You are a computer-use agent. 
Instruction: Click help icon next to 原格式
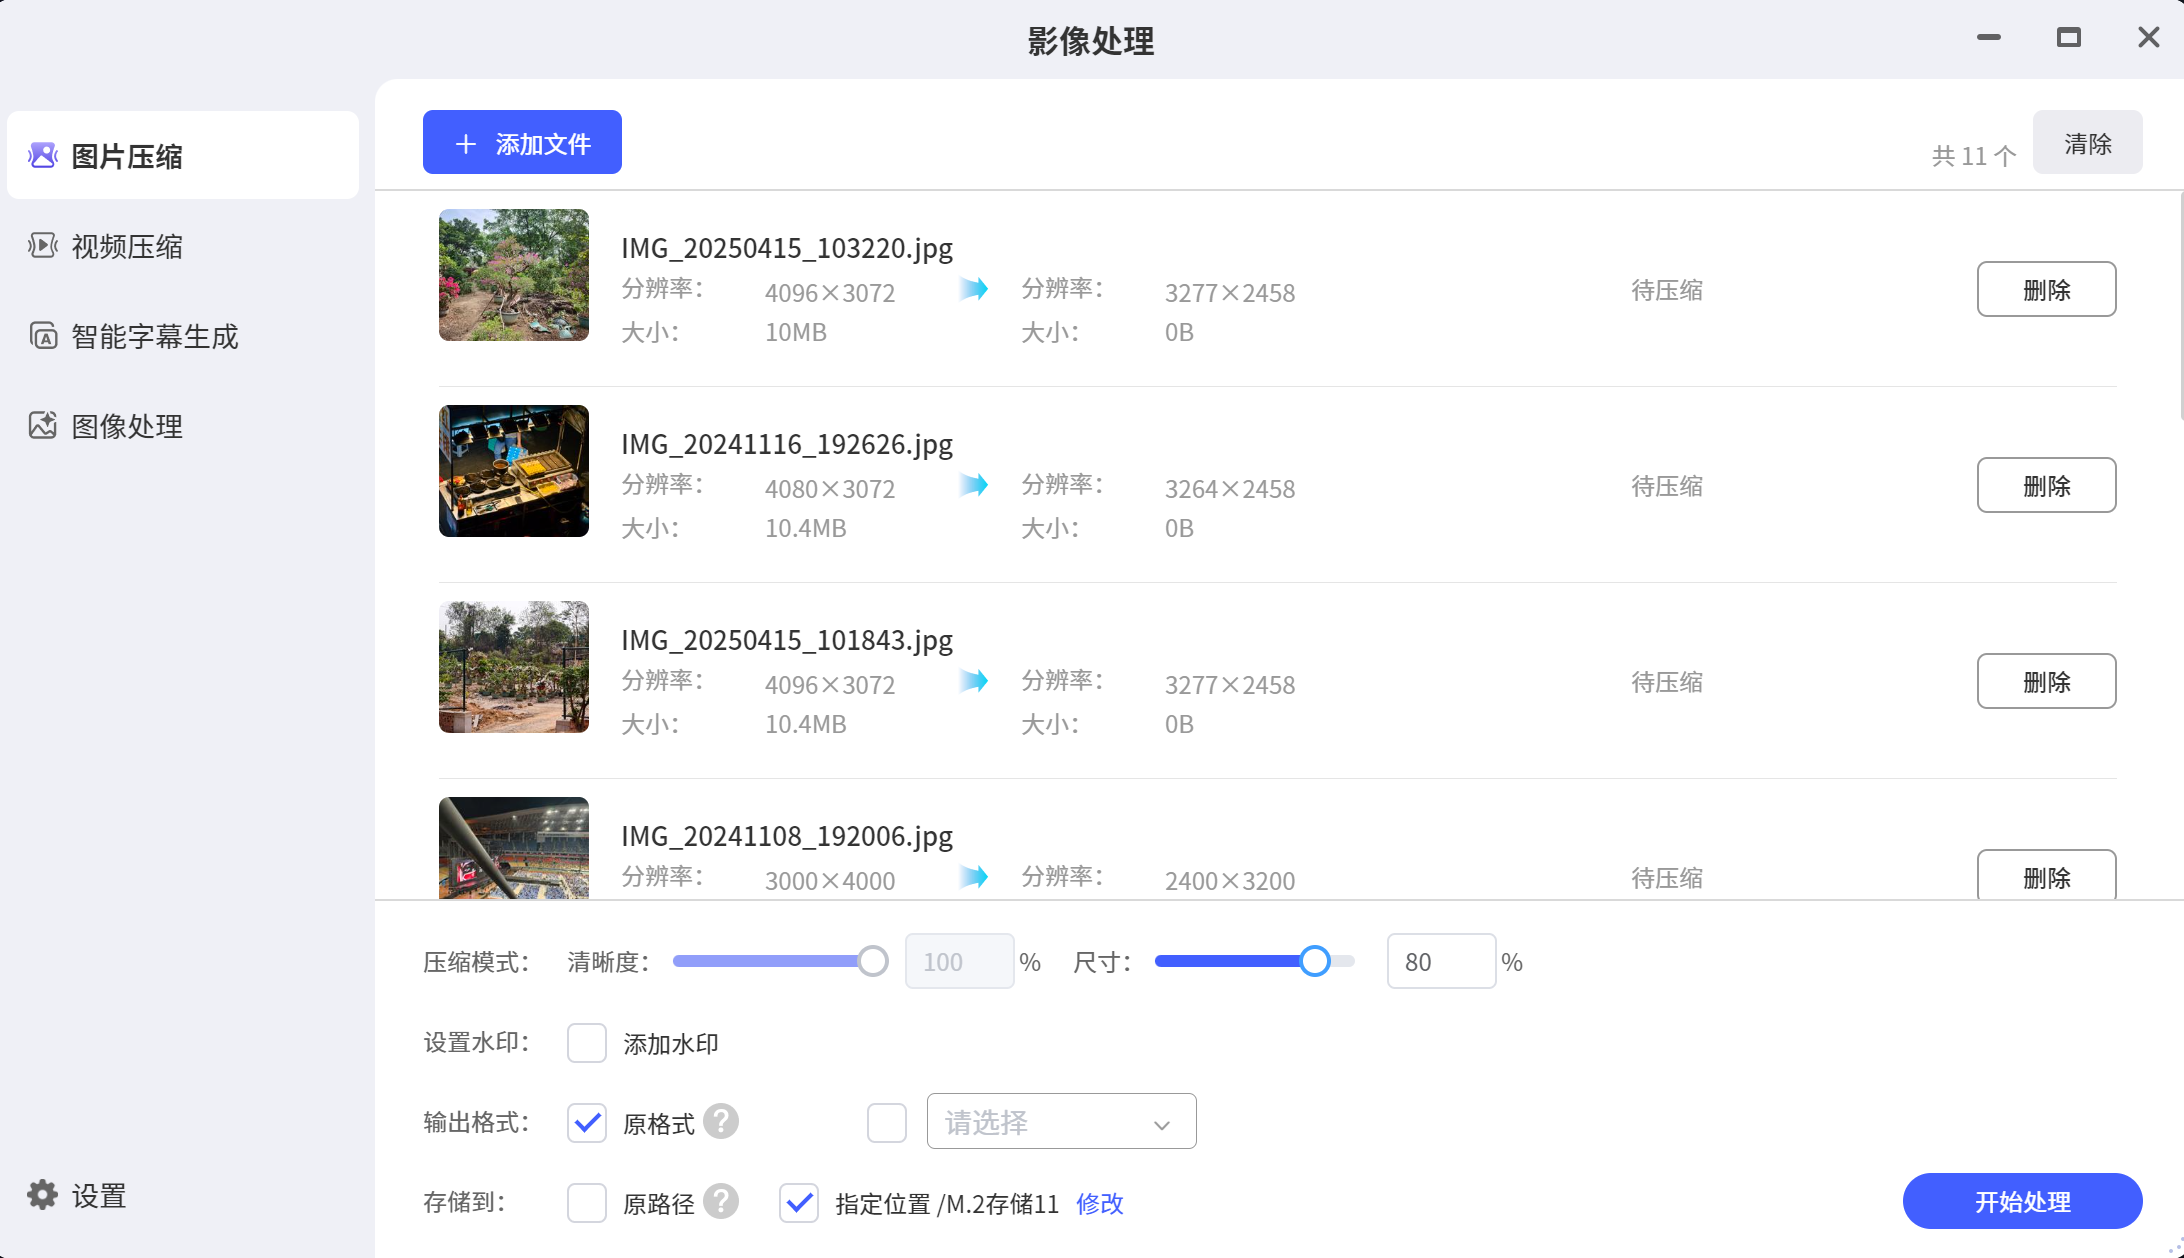[720, 1121]
